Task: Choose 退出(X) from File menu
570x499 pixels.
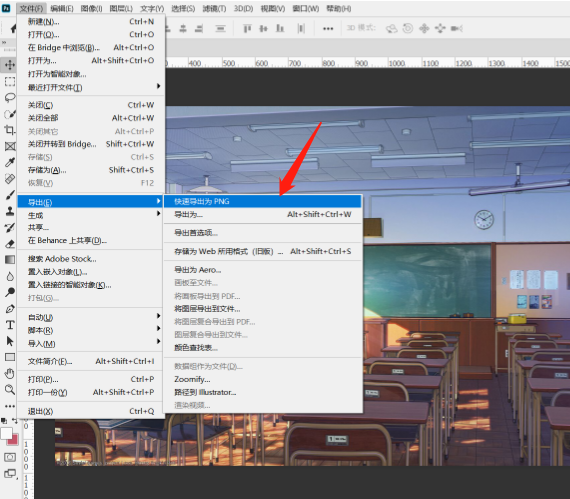Action: point(91,411)
